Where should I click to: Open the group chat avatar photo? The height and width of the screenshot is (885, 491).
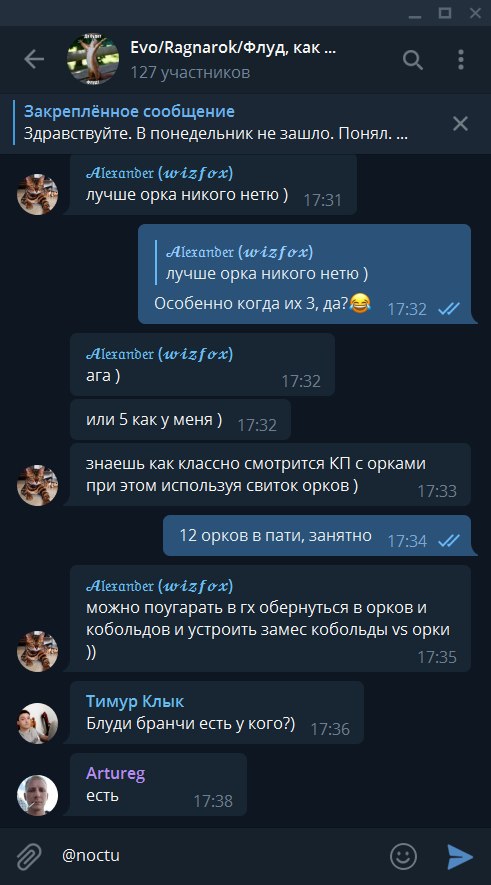pos(93,59)
